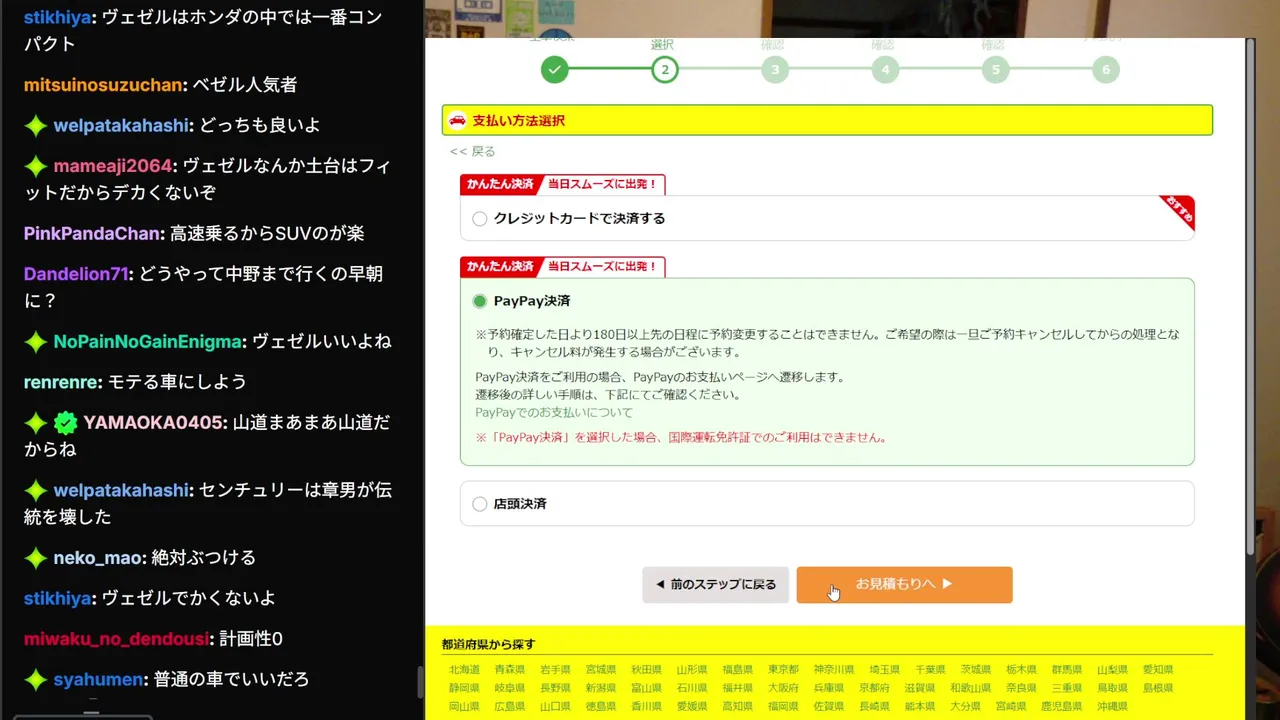Click welpatakahashi's badge on the どっちも良いよ message

[36, 126]
